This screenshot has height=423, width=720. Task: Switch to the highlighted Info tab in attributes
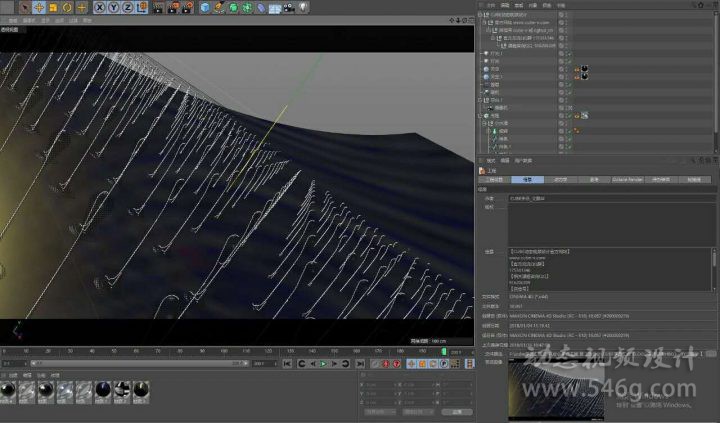[527, 180]
